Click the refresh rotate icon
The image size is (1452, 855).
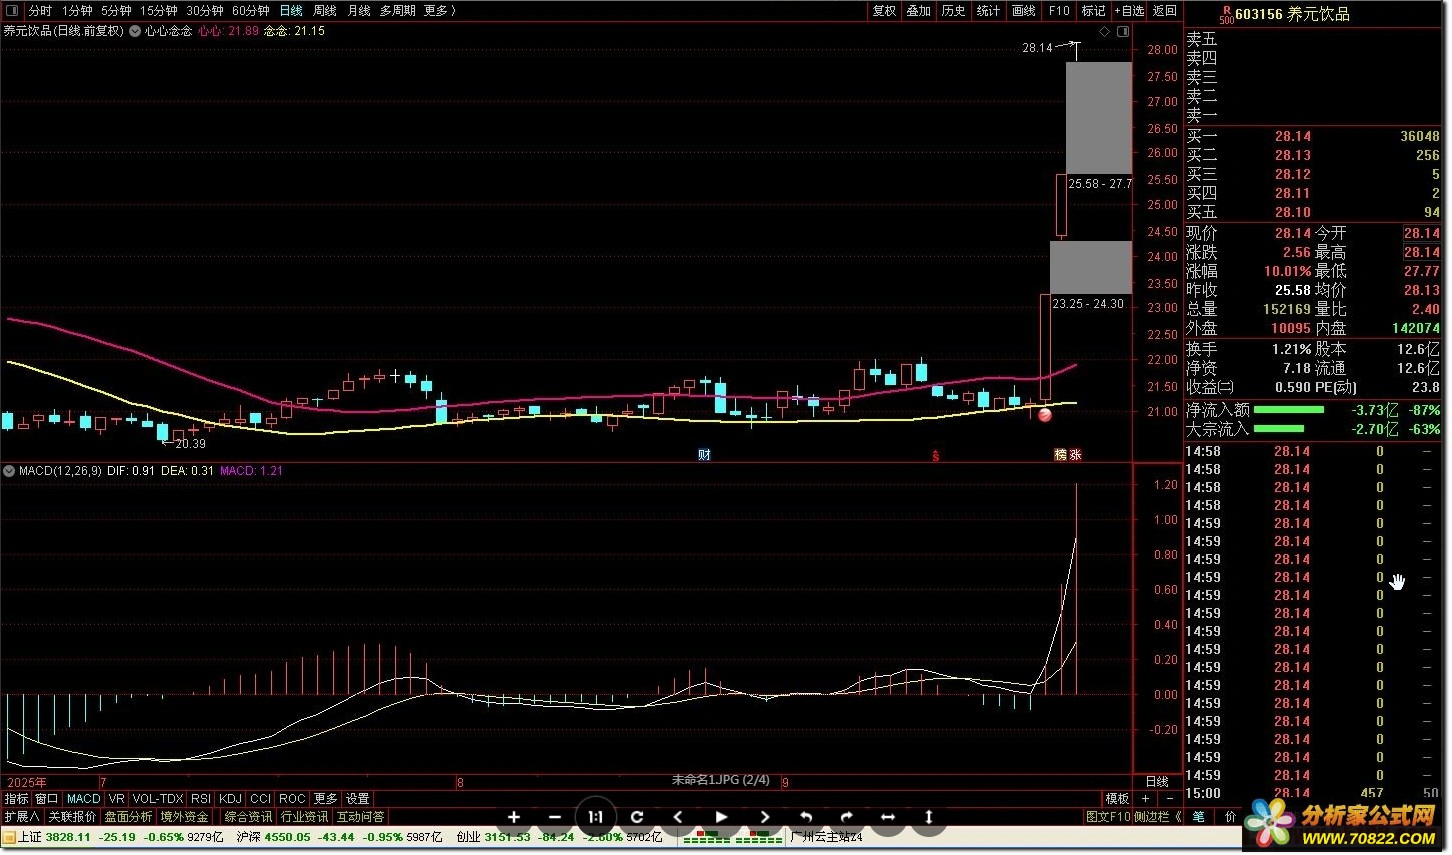click(636, 817)
